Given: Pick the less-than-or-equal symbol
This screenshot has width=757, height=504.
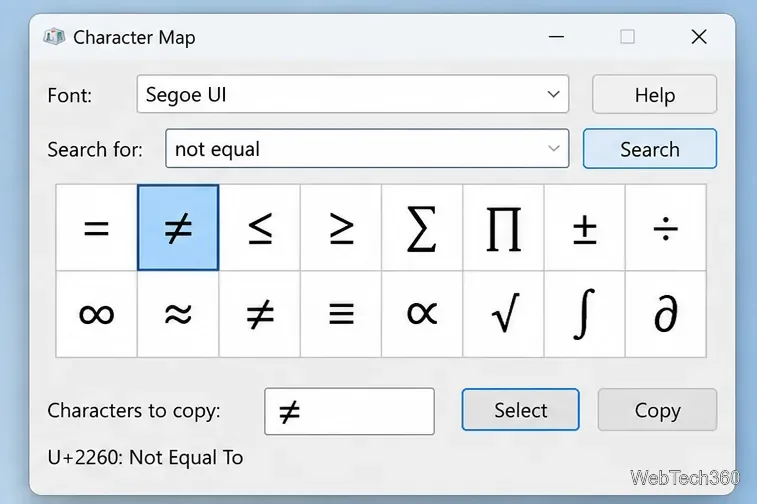Looking at the screenshot, I should tap(260, 227).
